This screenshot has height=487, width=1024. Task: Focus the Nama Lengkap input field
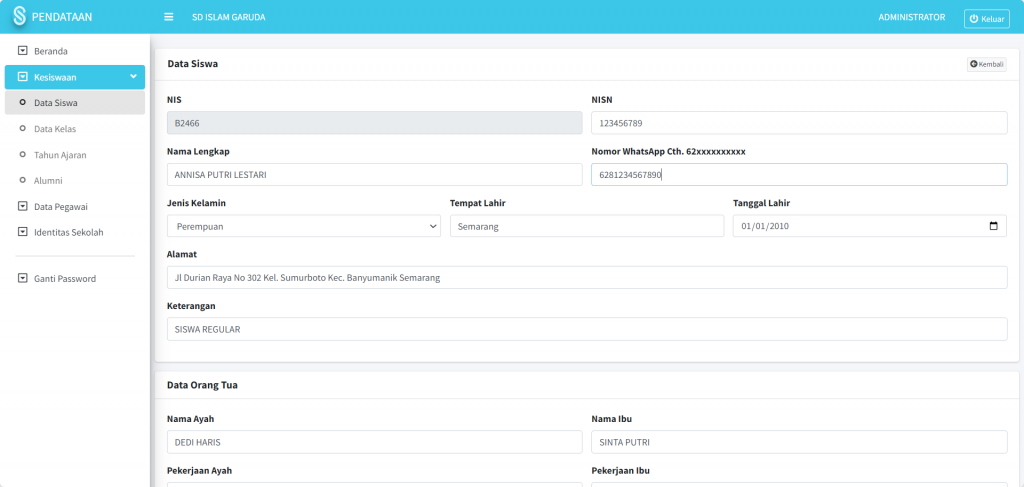click(375, 174)
